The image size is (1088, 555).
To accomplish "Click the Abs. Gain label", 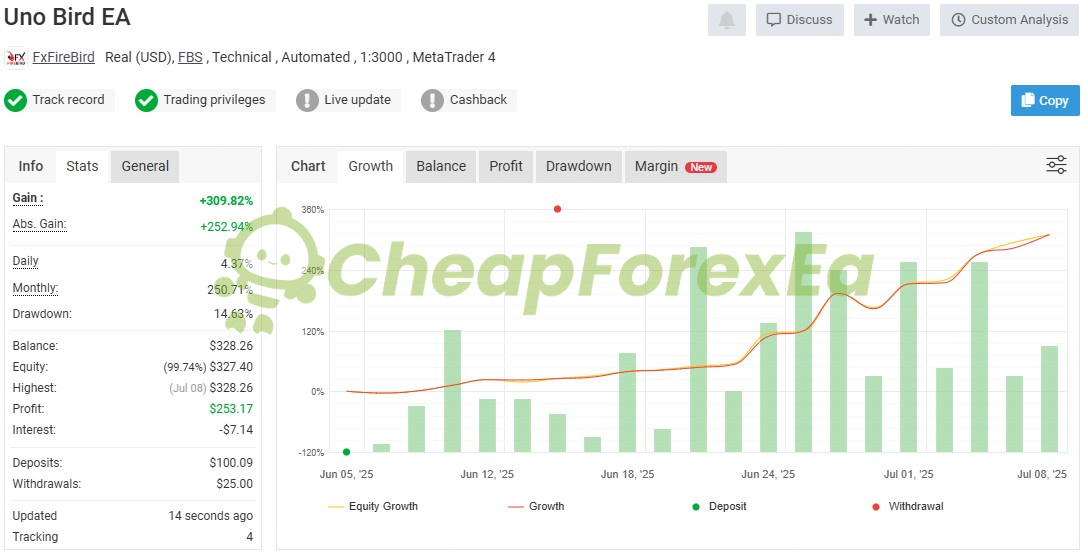I will (x=40, y=224).
